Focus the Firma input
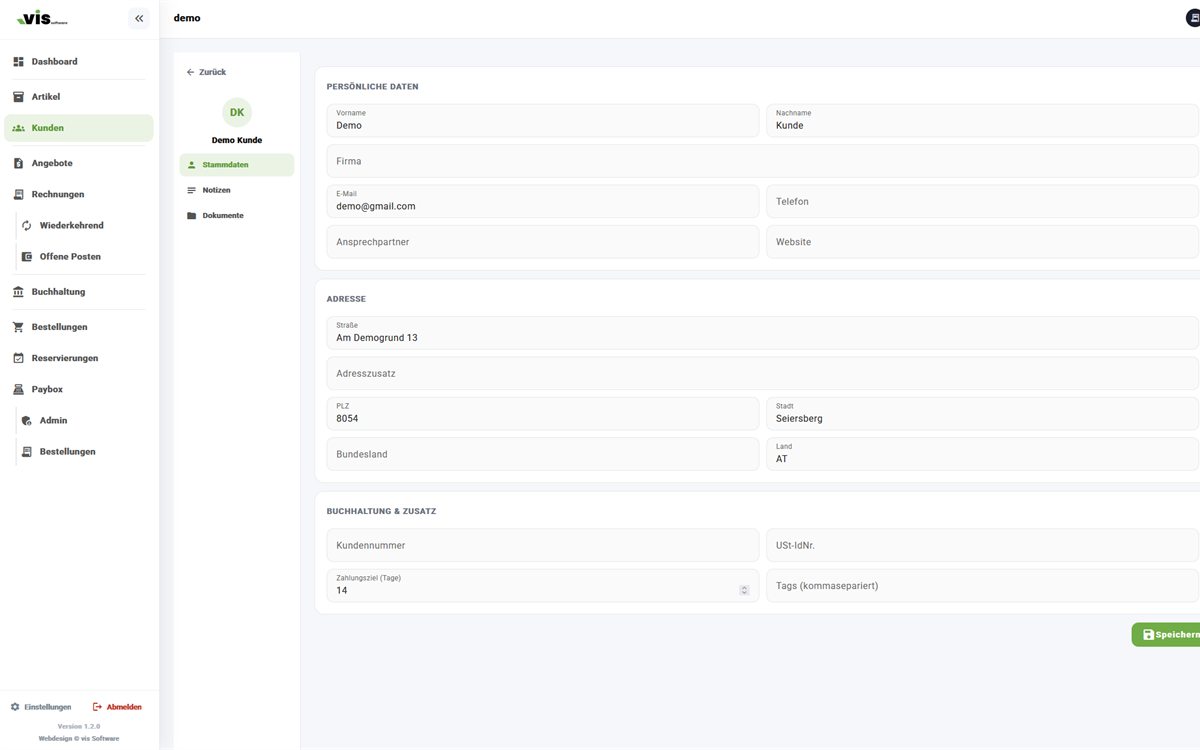The height and width of the screenshot is (750, 1200). [763, 161]
